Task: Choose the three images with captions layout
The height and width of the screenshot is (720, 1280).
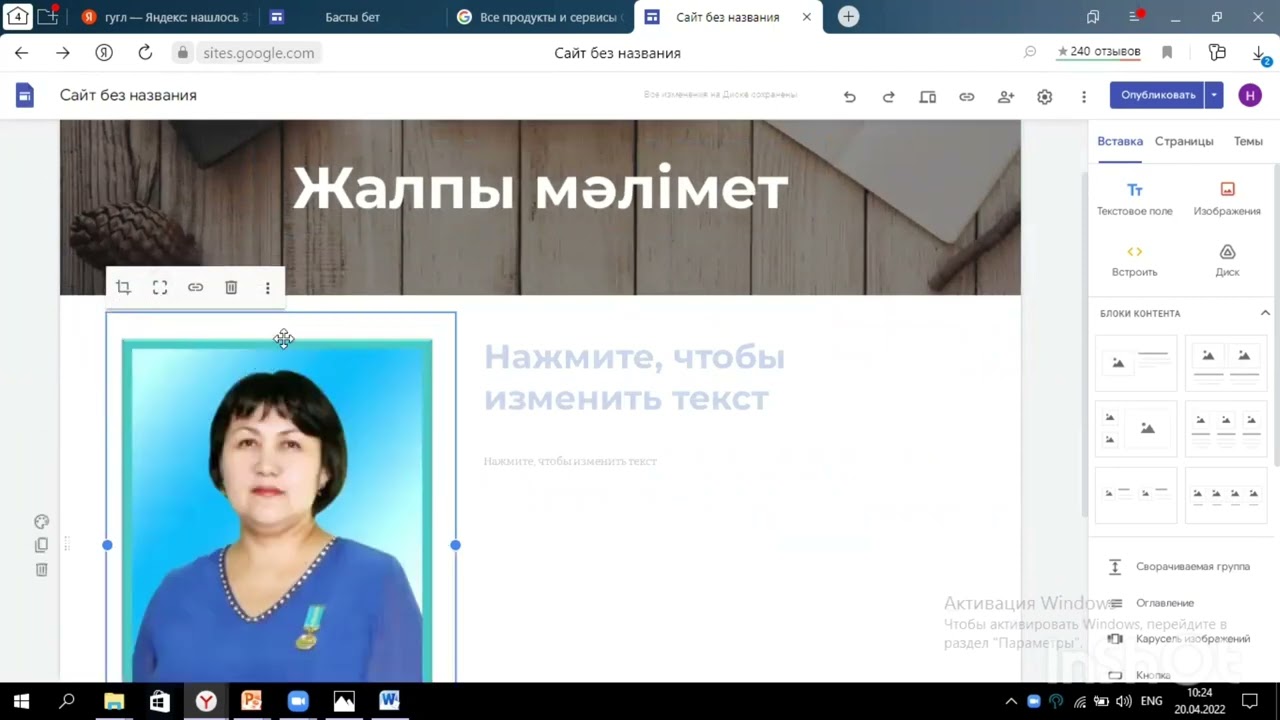Action: [1226, 429]
